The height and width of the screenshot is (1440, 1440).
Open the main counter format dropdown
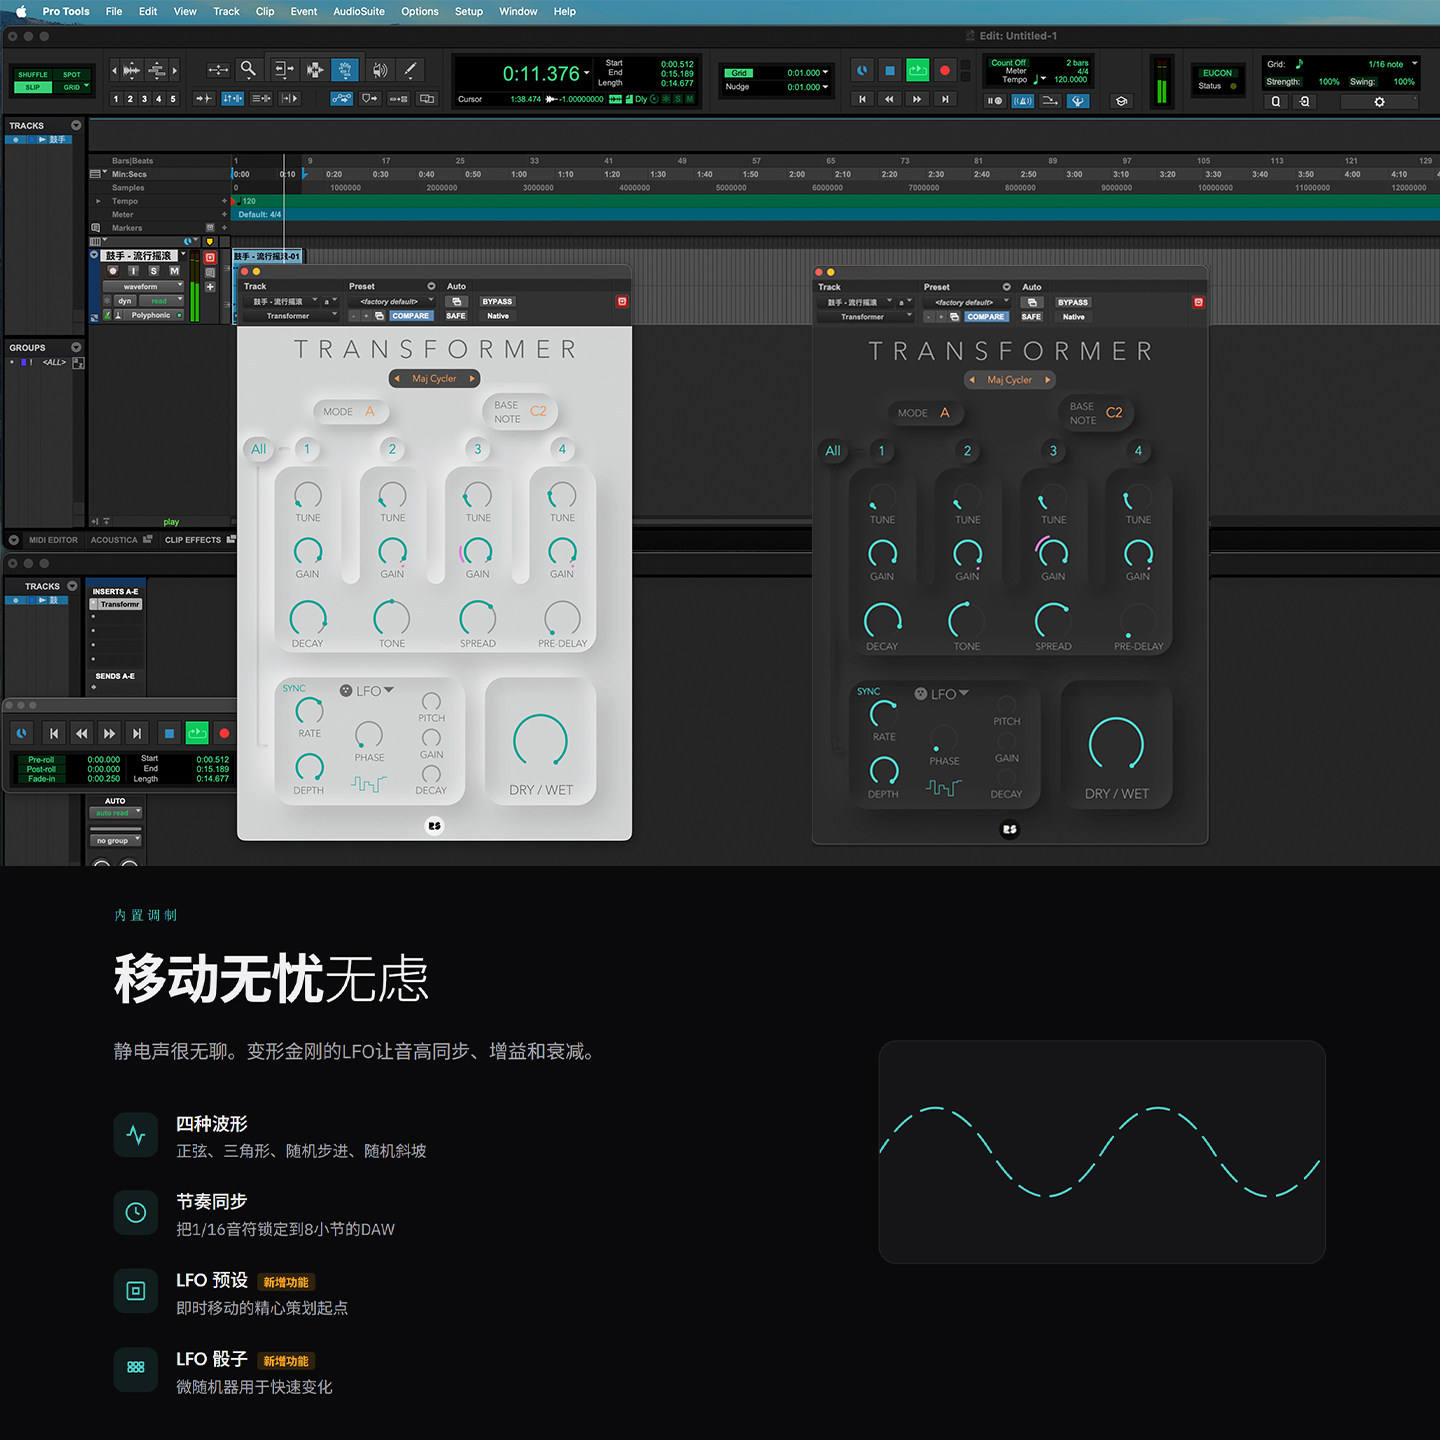[x=587, y=73]
